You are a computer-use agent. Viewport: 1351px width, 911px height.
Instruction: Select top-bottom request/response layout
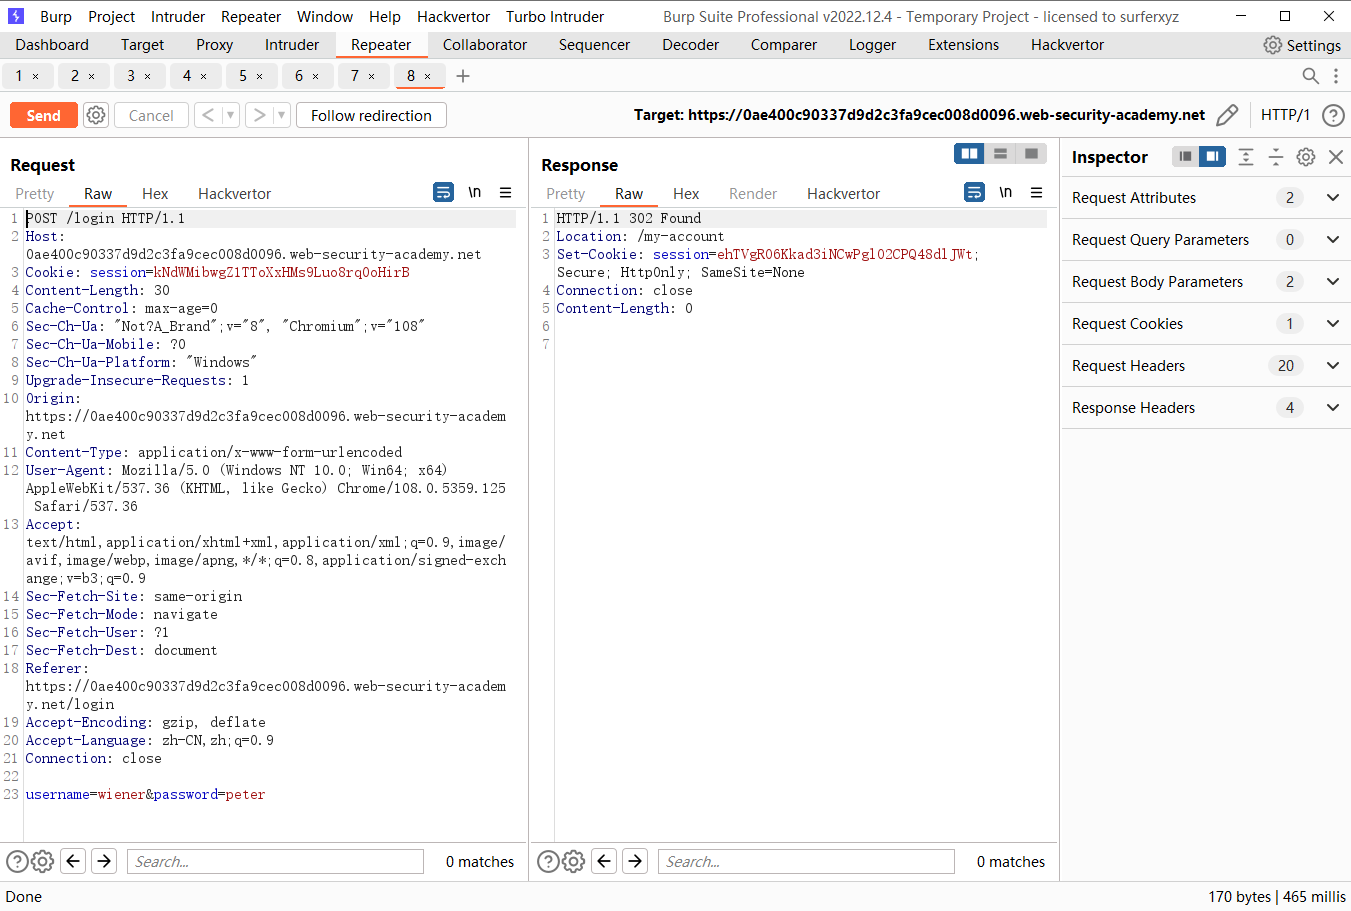click(x=1000, y=153)
